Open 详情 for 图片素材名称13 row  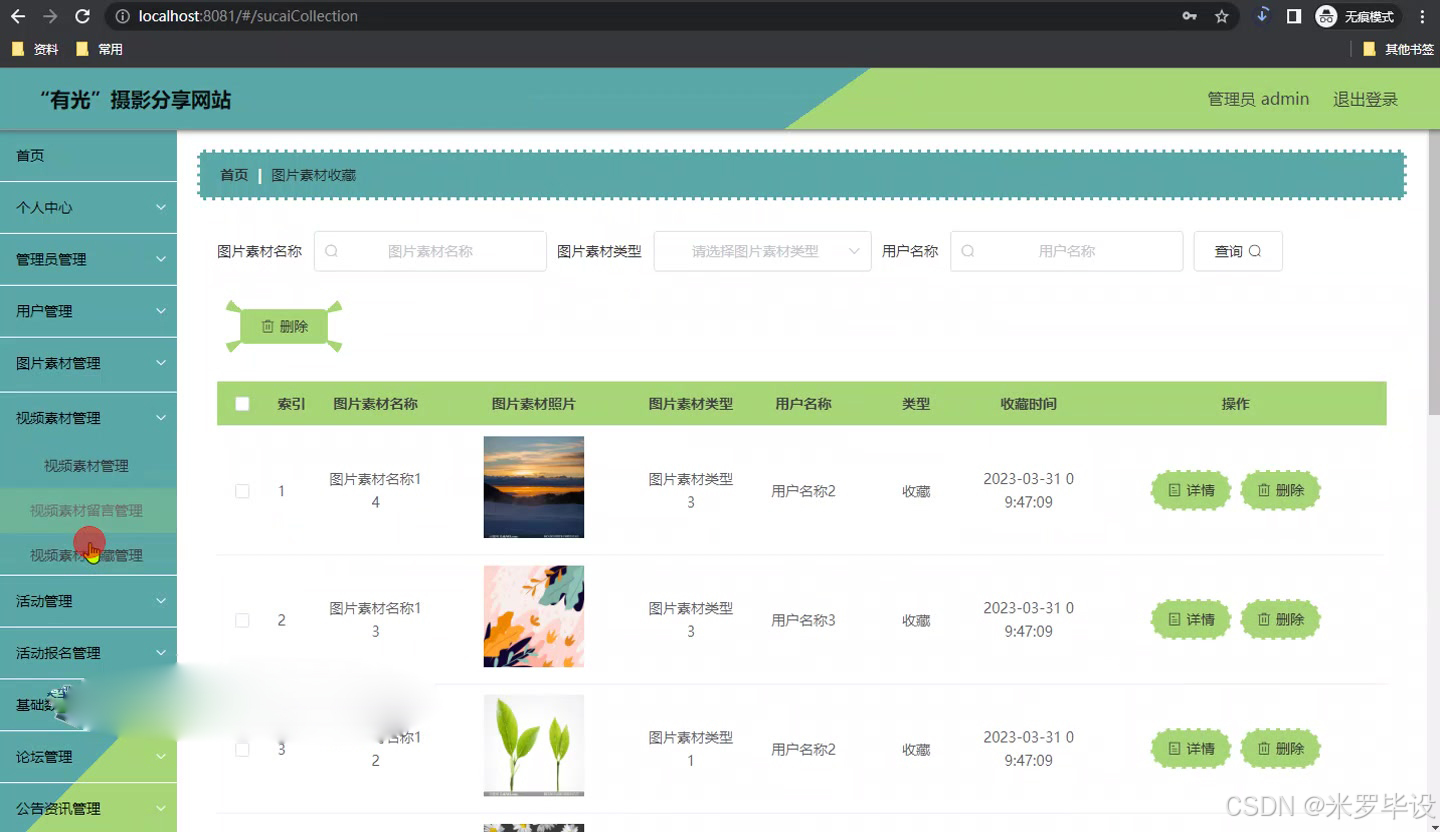[1191, 619]
